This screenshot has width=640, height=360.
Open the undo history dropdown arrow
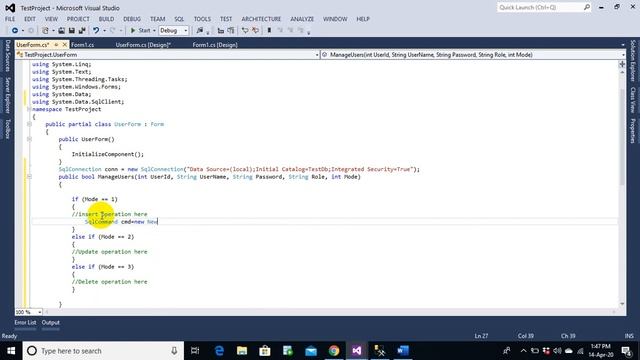104,31
